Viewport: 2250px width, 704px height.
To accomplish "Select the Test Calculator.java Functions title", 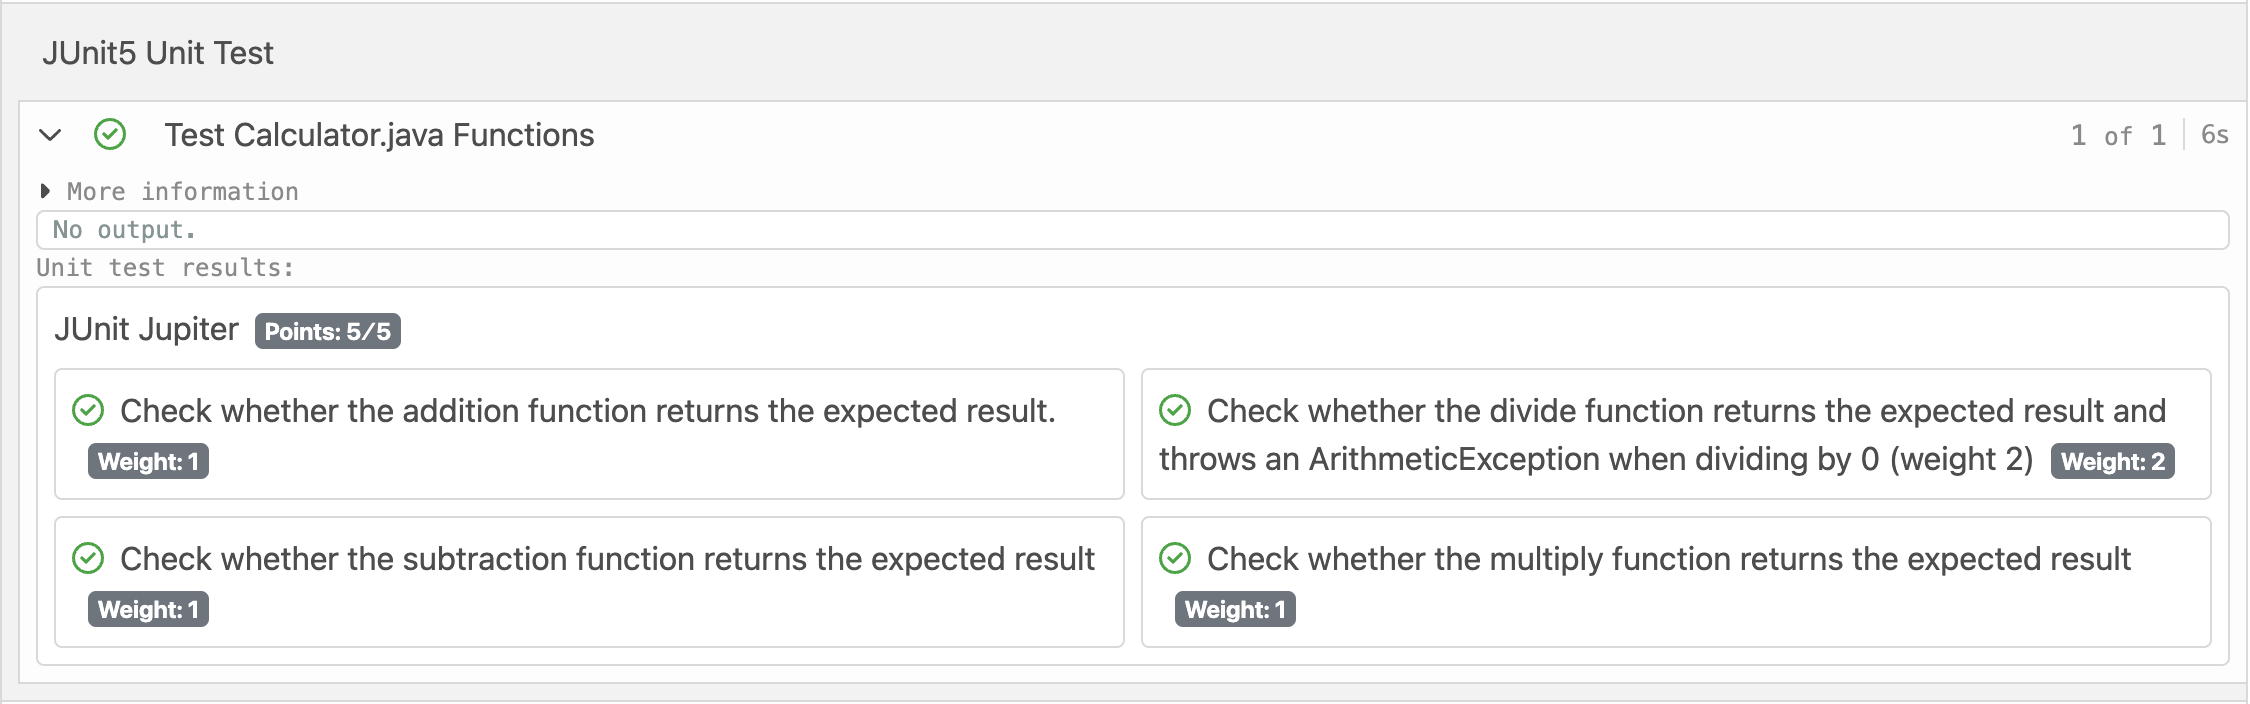I will pyautogui.click(x=379, y=135).
